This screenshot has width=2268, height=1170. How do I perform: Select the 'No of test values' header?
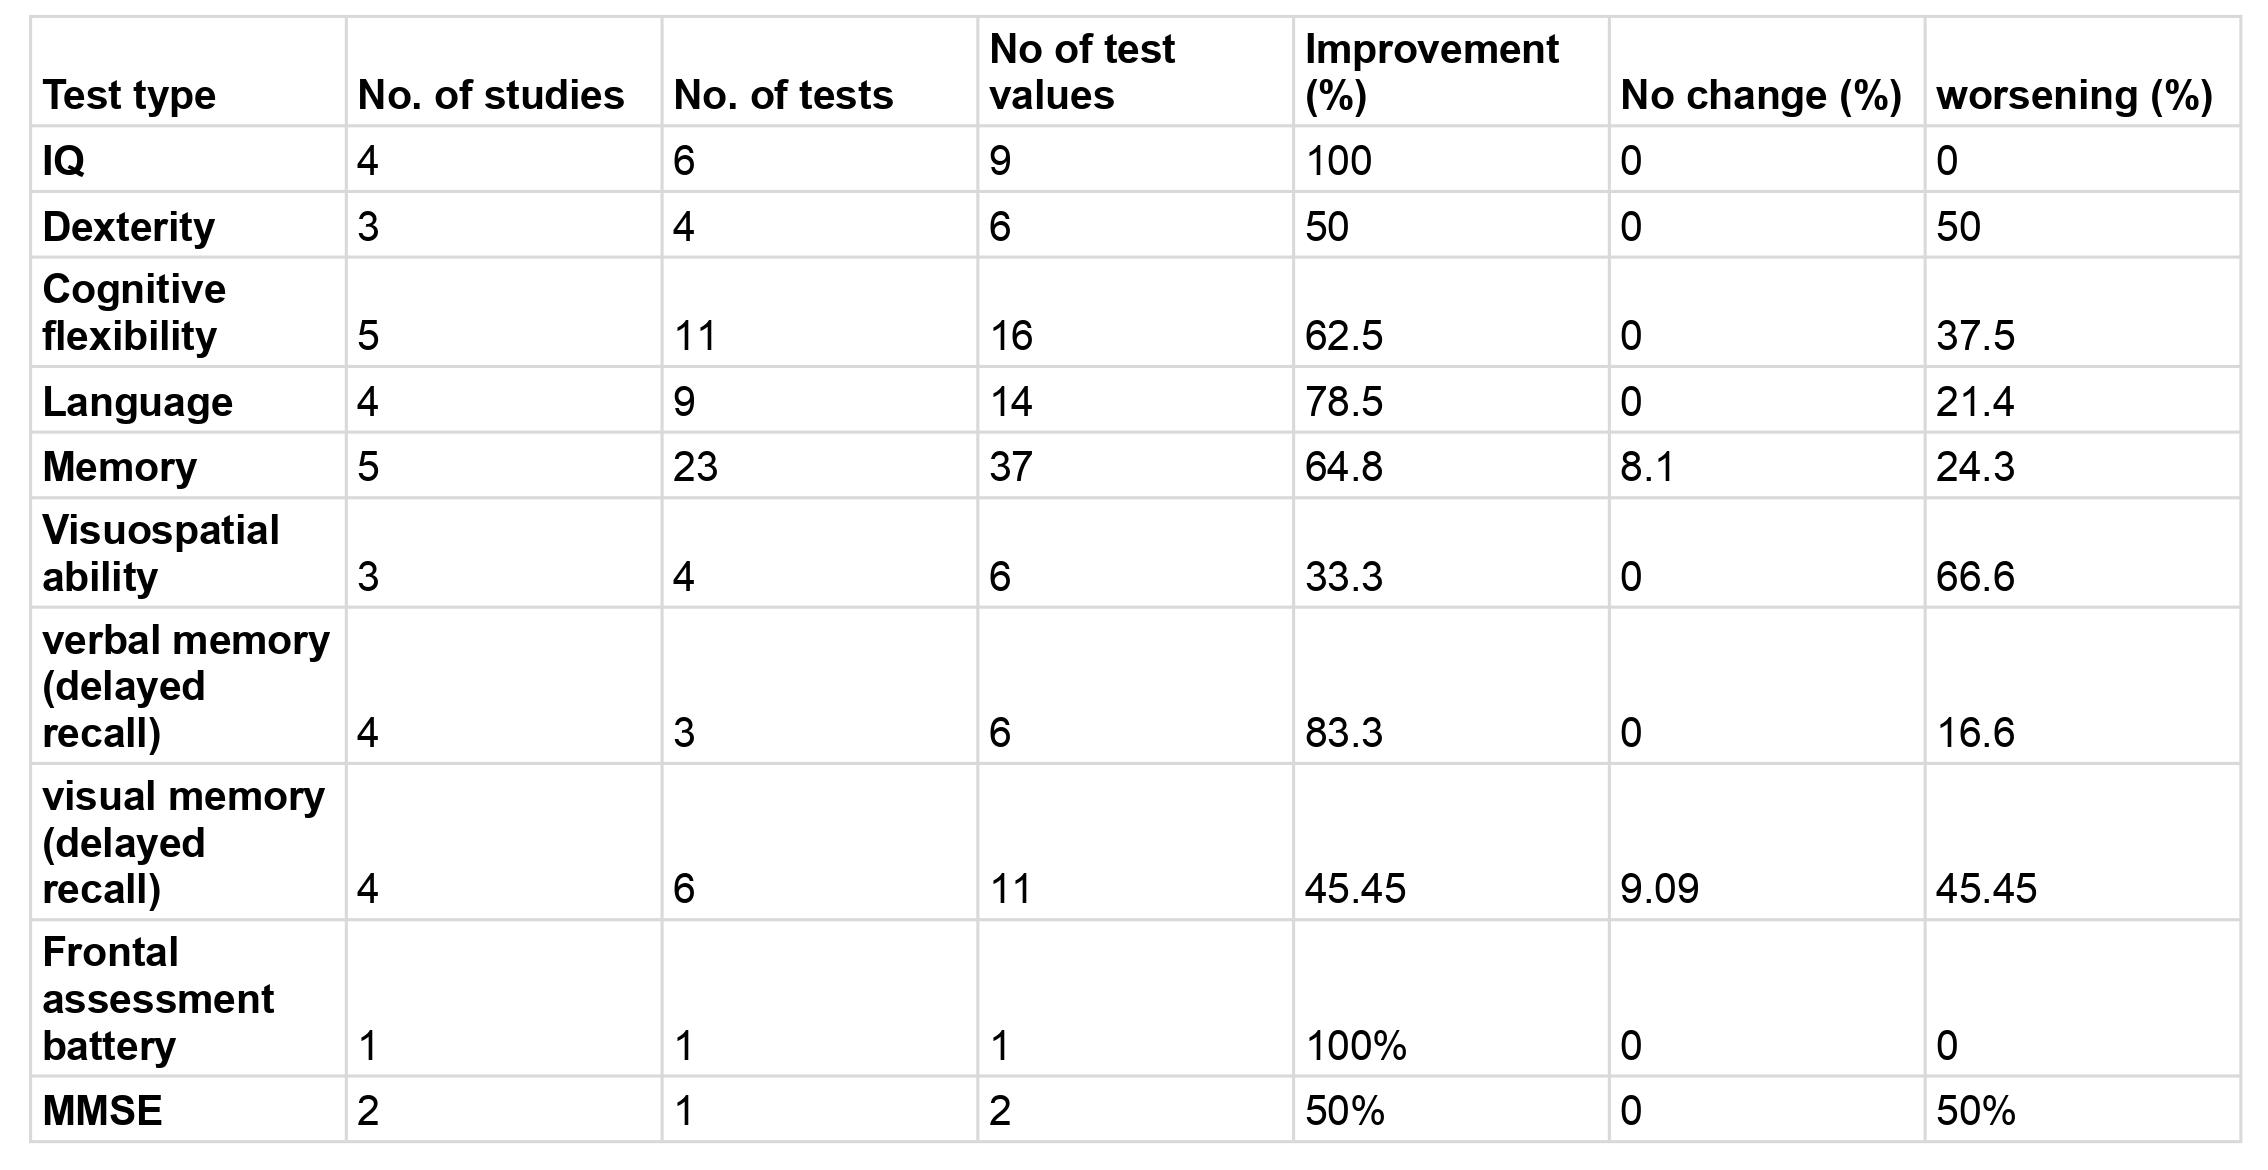point(1082,72)
